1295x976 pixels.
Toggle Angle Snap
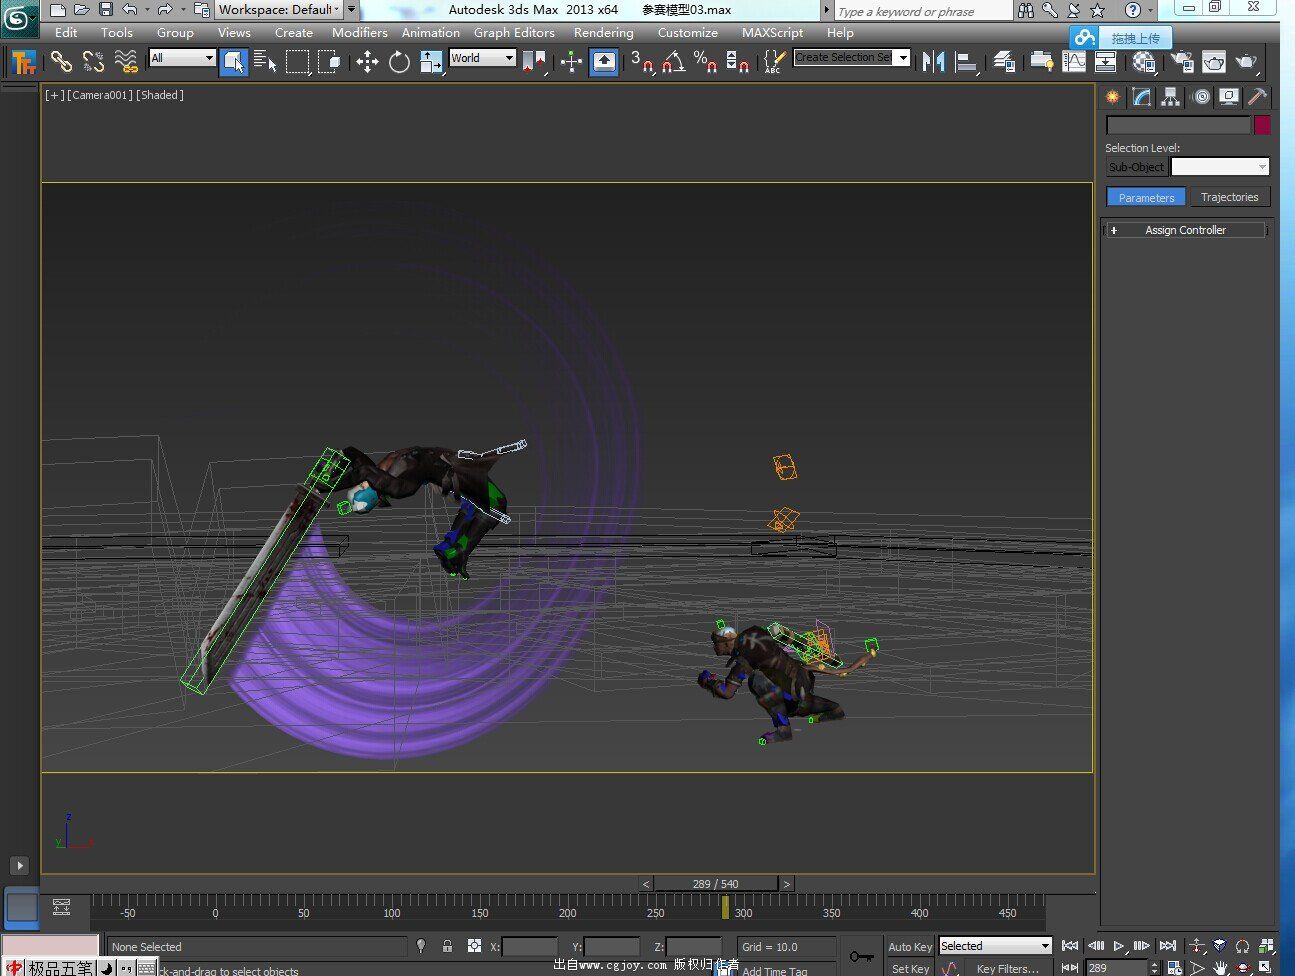point(674,62)
